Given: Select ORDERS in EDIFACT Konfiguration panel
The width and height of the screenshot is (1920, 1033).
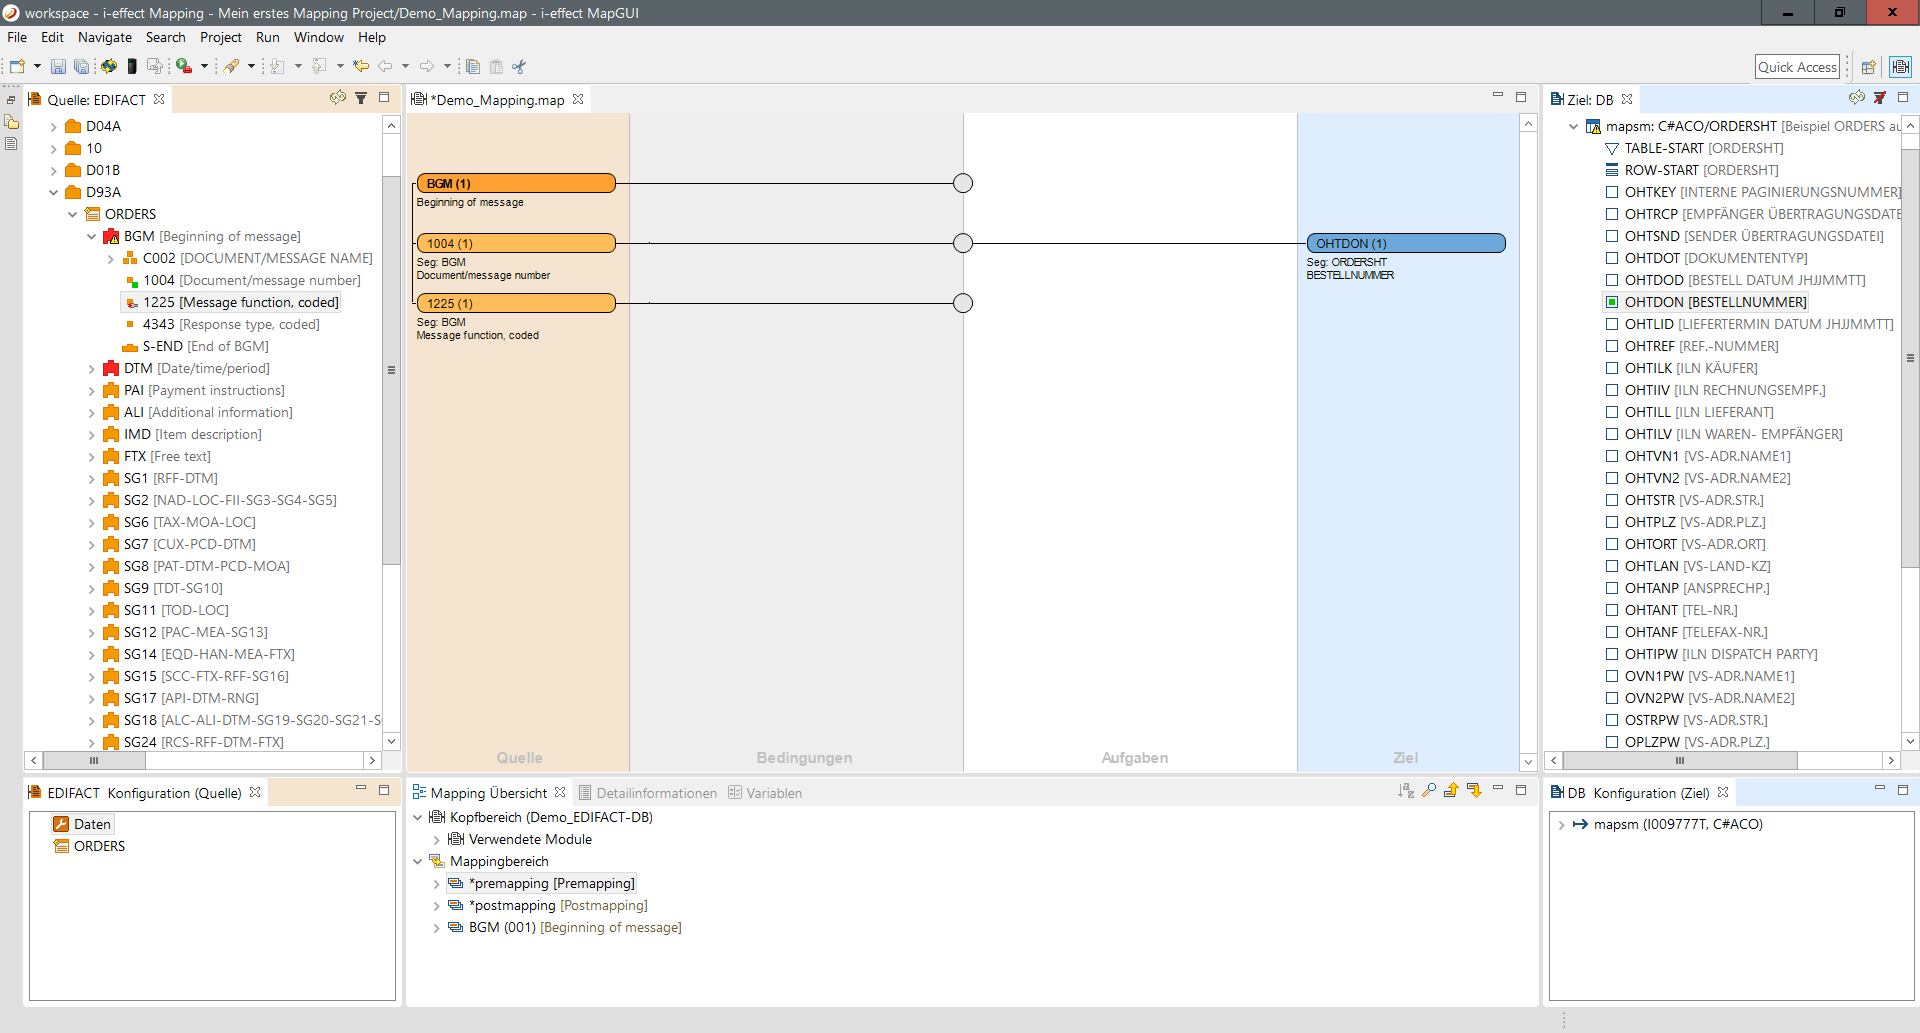Looking at the screenshot, I should point(99,846).
